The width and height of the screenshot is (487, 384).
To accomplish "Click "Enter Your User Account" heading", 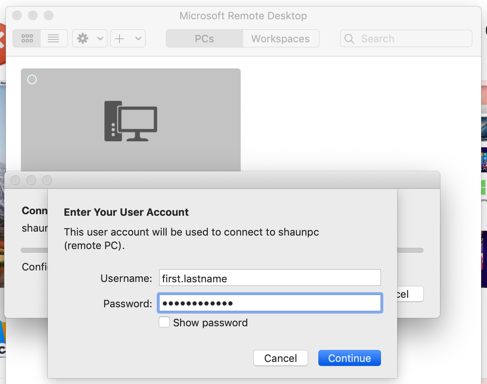I will (x=126, y=212).
